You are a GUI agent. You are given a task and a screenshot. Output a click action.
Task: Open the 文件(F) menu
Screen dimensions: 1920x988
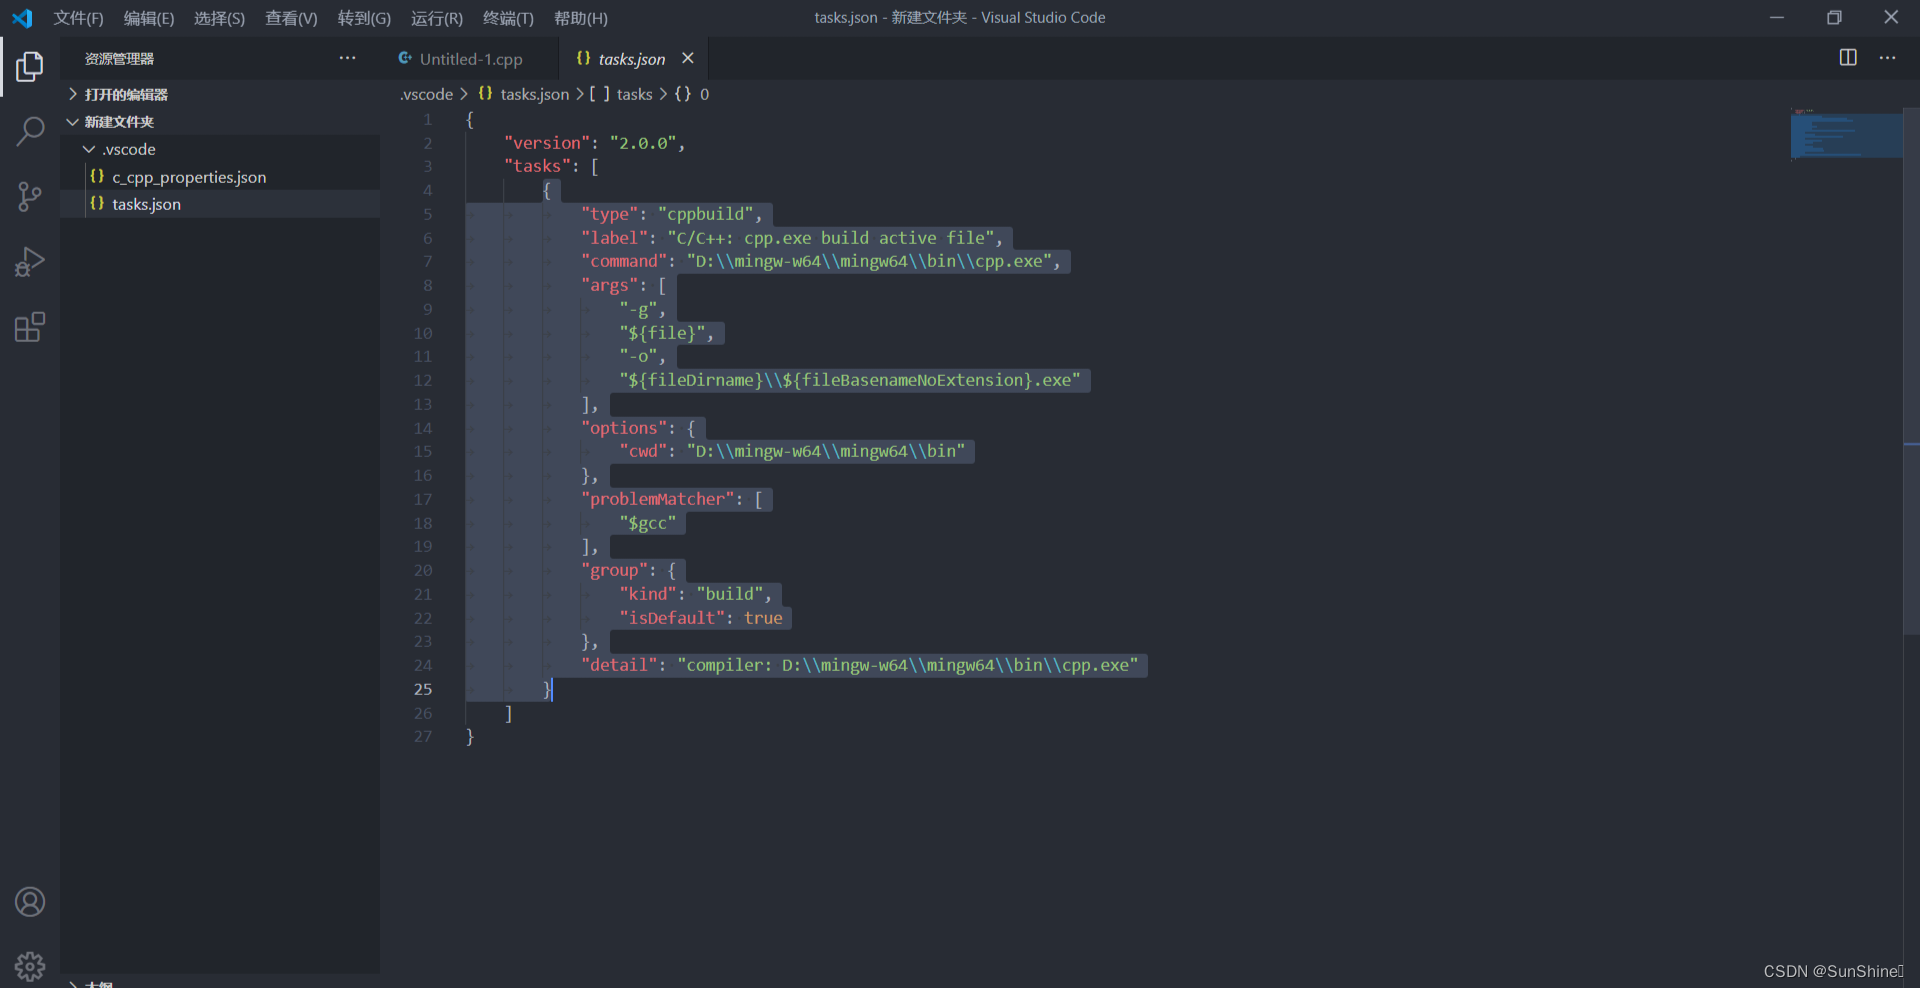(78, 18)
